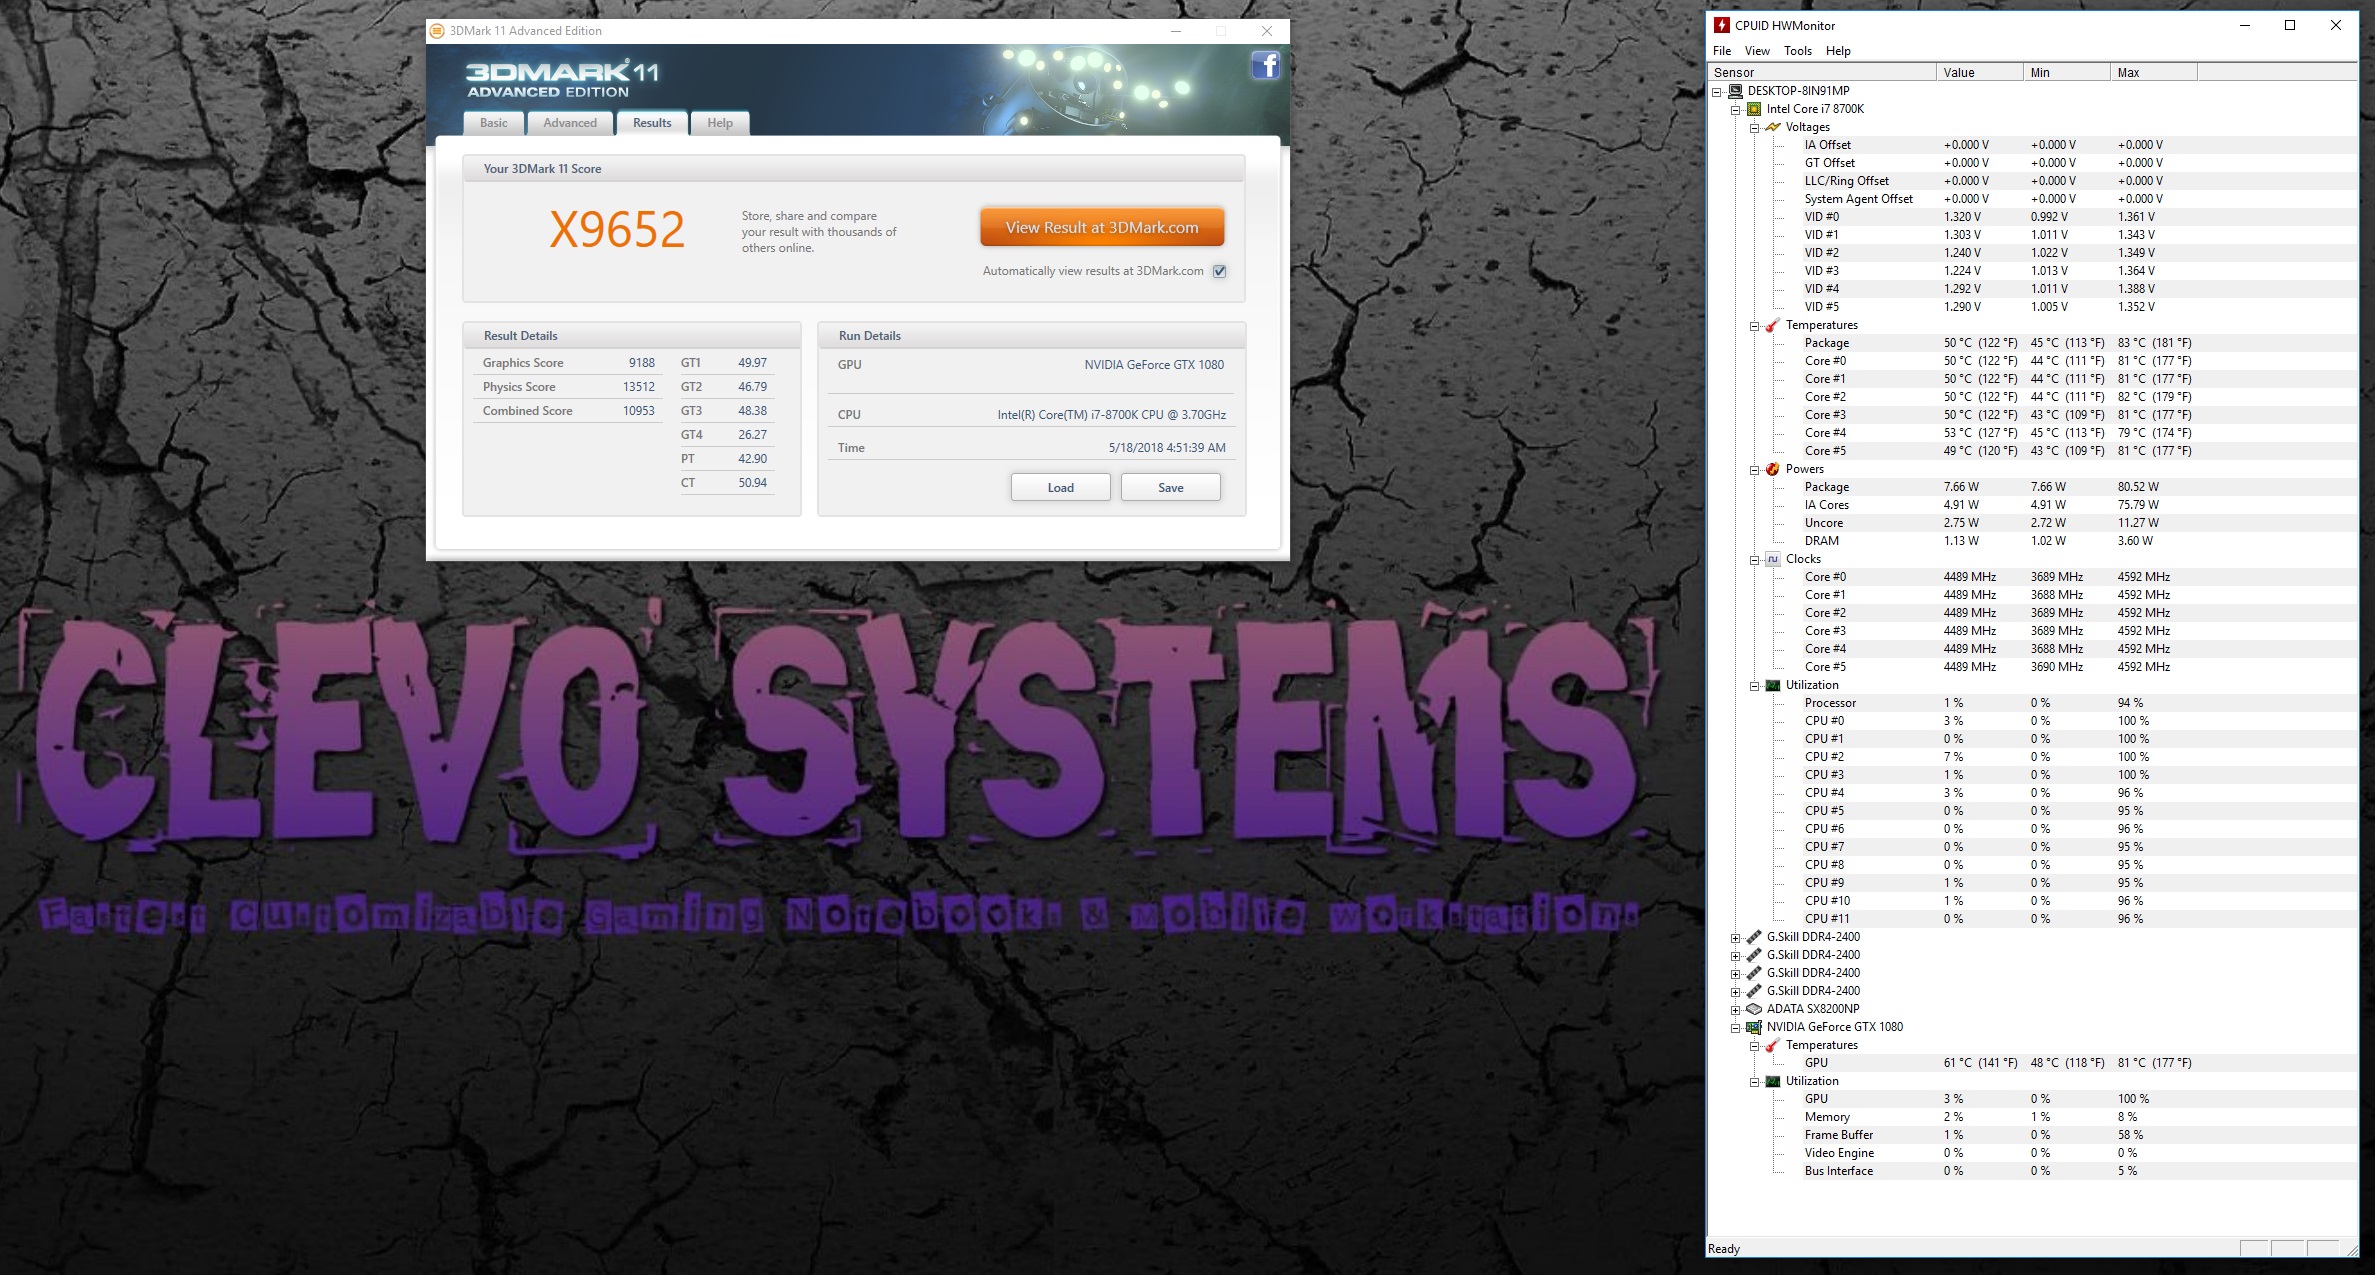Viewport: 2375px width, 1275px height.
Task: Click the Voltages category icon
Action: pos(1773,127)
